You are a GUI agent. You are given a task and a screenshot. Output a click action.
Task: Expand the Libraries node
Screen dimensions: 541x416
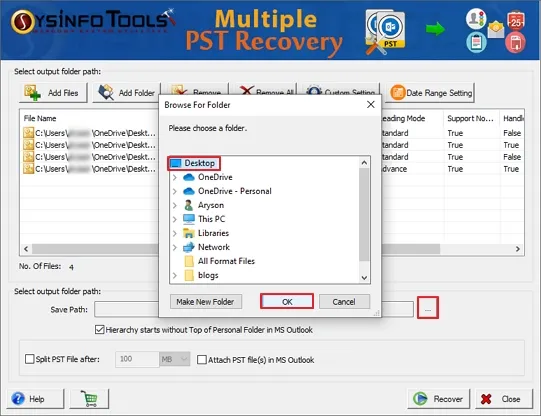[175, 233]
